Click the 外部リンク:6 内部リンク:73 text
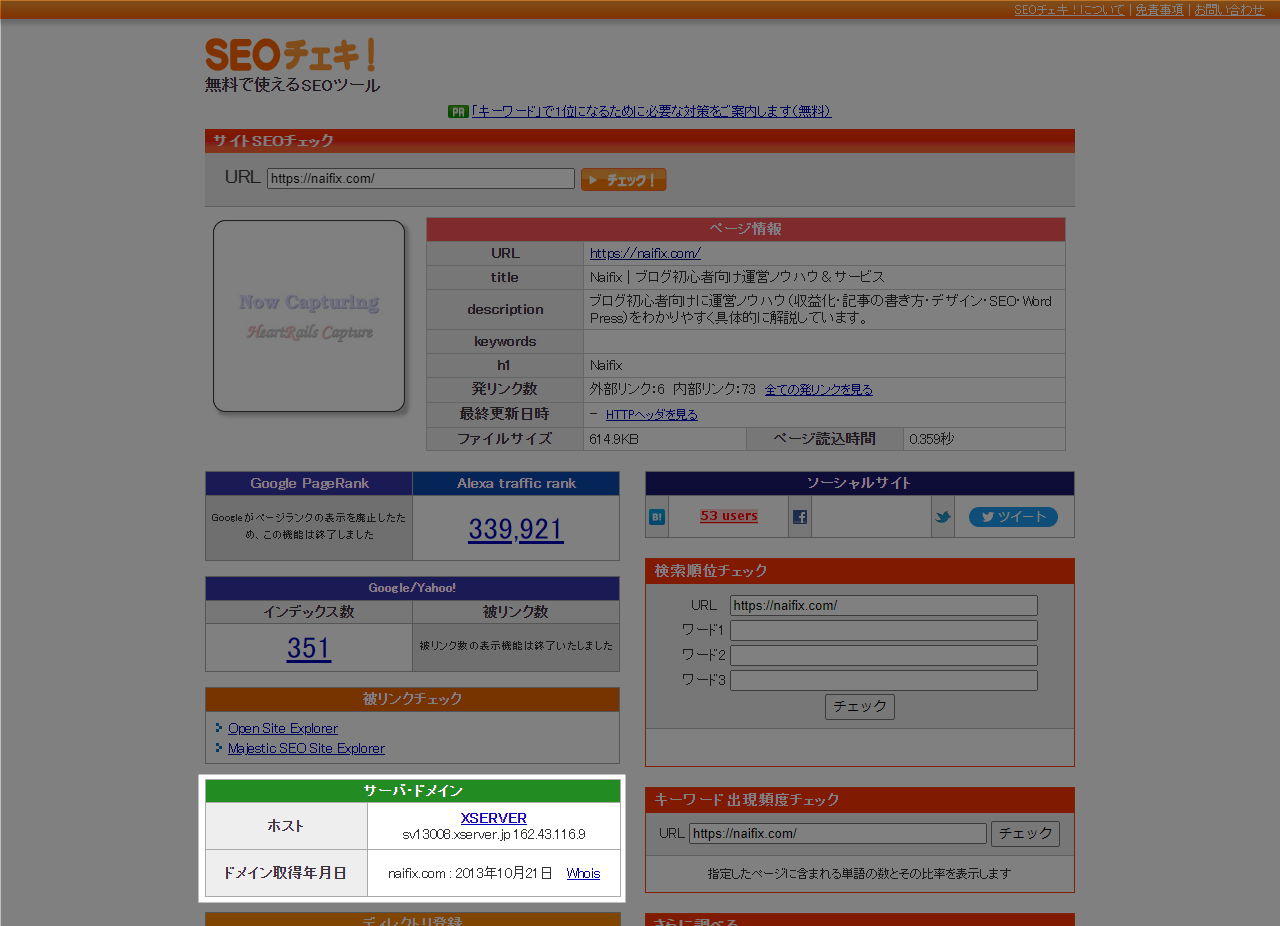1280x926 pixels. (673, 390)
